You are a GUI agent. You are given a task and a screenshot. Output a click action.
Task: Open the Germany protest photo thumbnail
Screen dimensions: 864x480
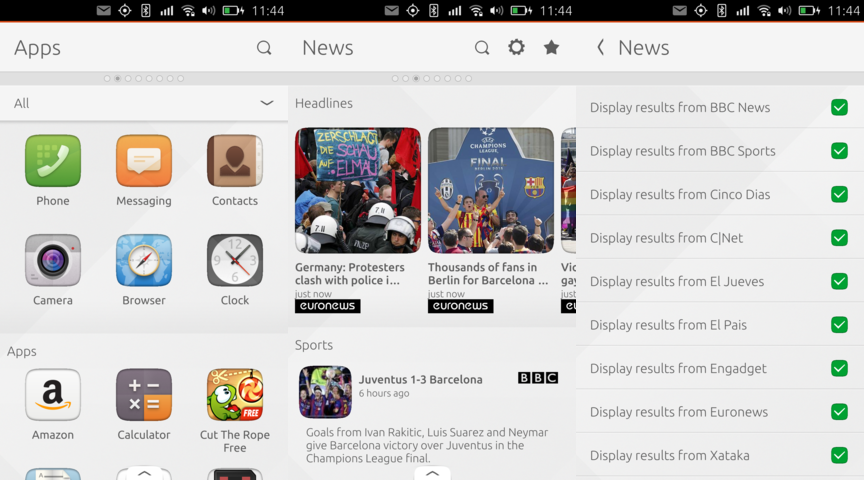point(358,190)
